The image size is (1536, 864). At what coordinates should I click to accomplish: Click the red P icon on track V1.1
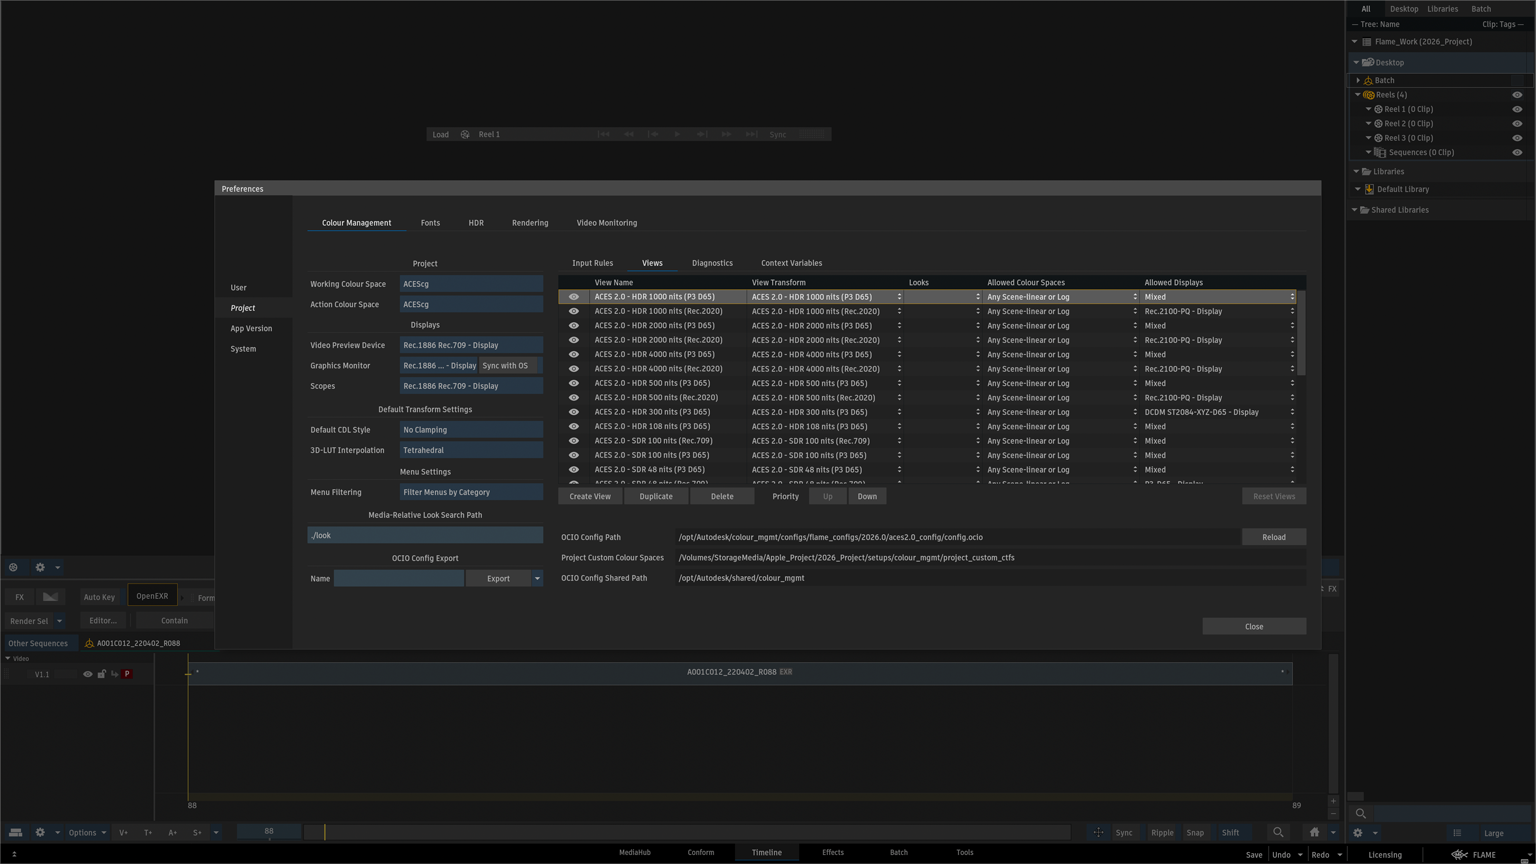tap(127, 674)
